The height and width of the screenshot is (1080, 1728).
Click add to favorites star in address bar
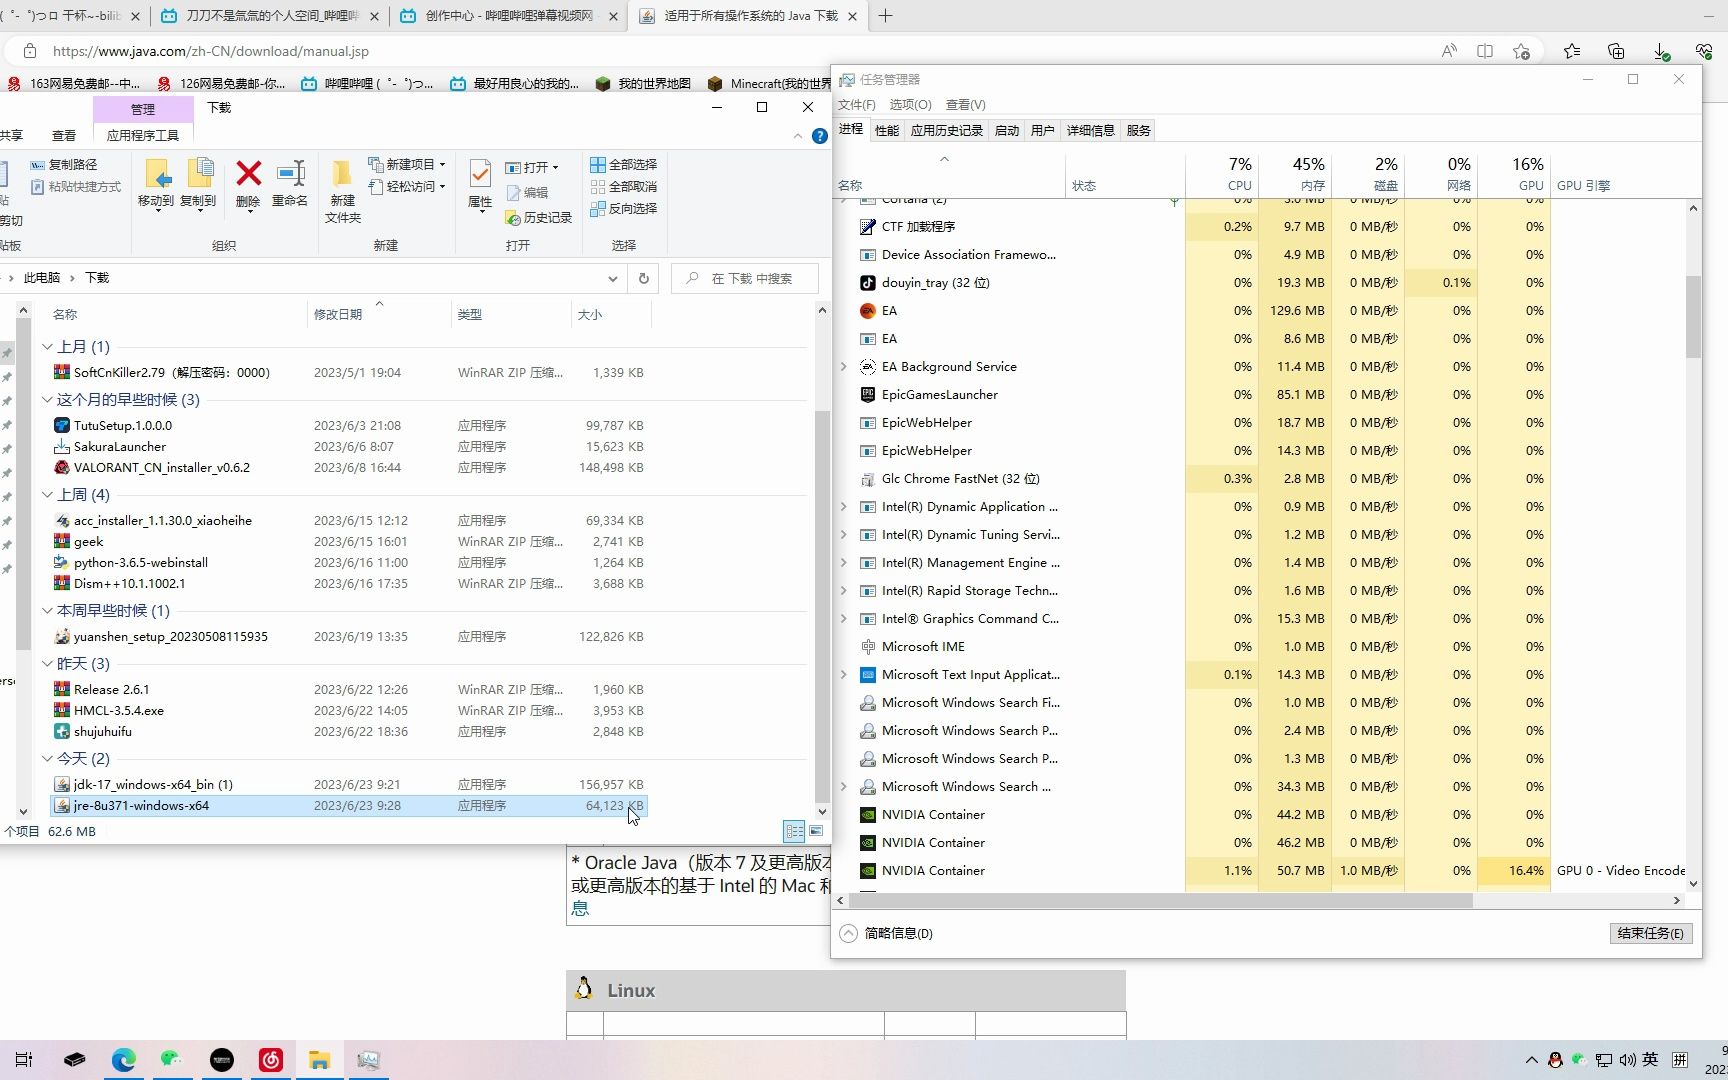click(1521, 51)
